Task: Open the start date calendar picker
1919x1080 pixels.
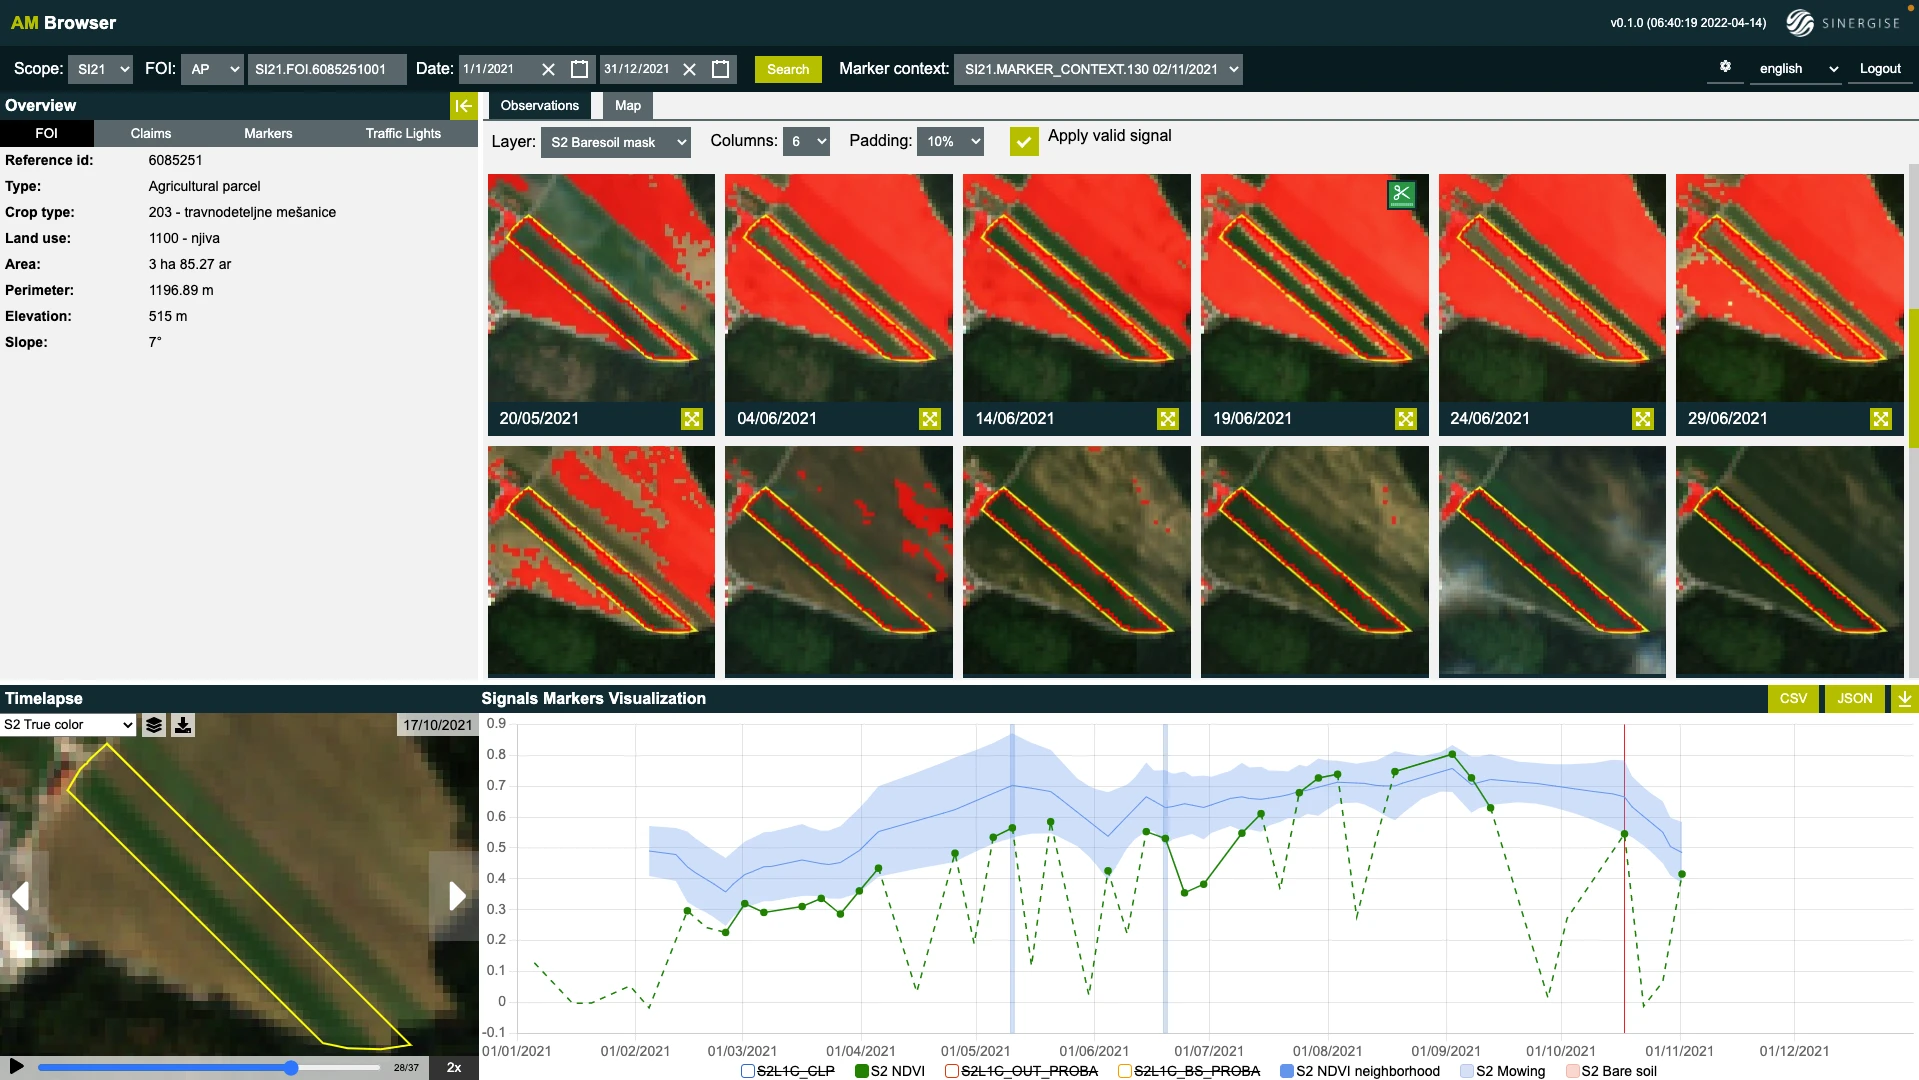Action: click(579, 69)
